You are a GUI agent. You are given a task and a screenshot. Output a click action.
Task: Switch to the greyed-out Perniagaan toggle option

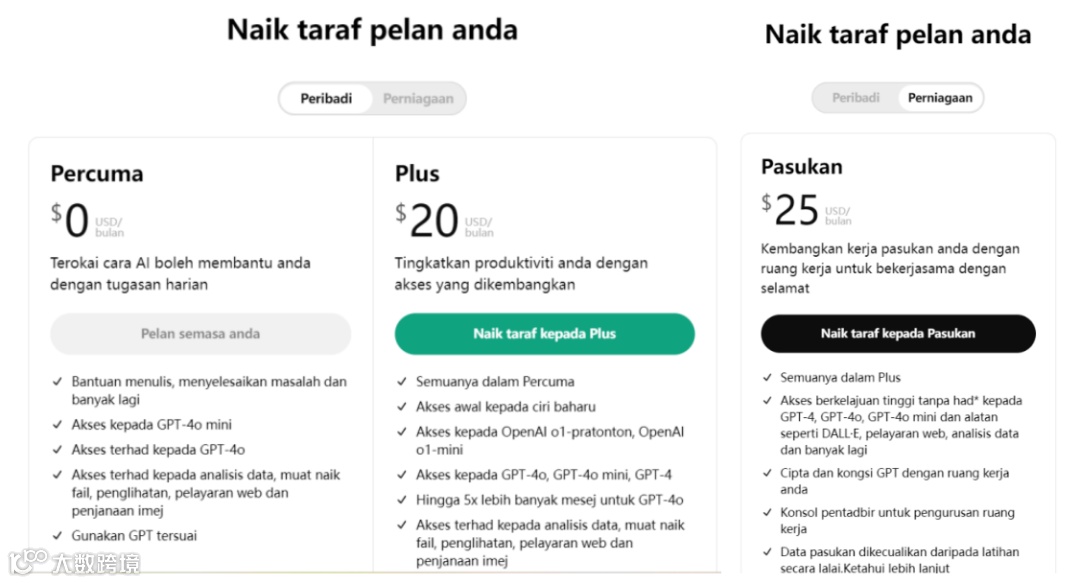tap(418, 99)
